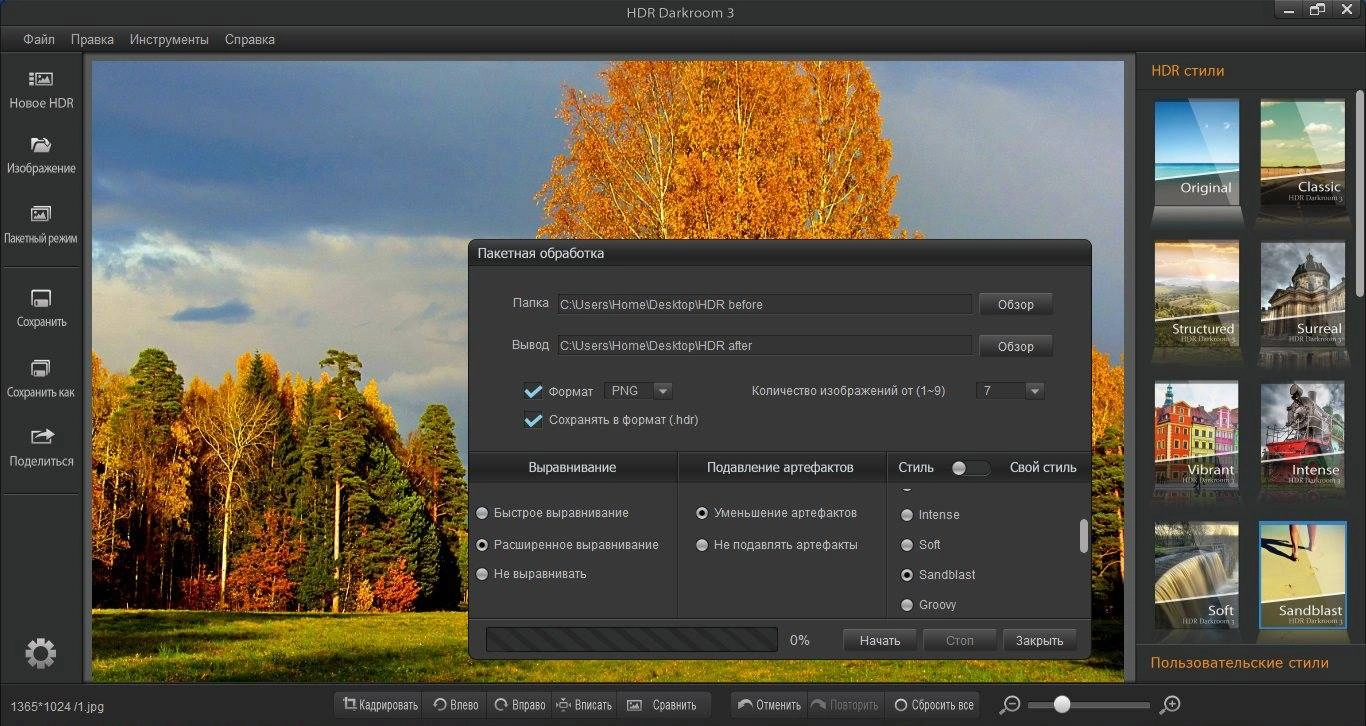Screen dimensions: 1366x726
Task: Open the Файл menu
Action: click(x=39, y=40)
